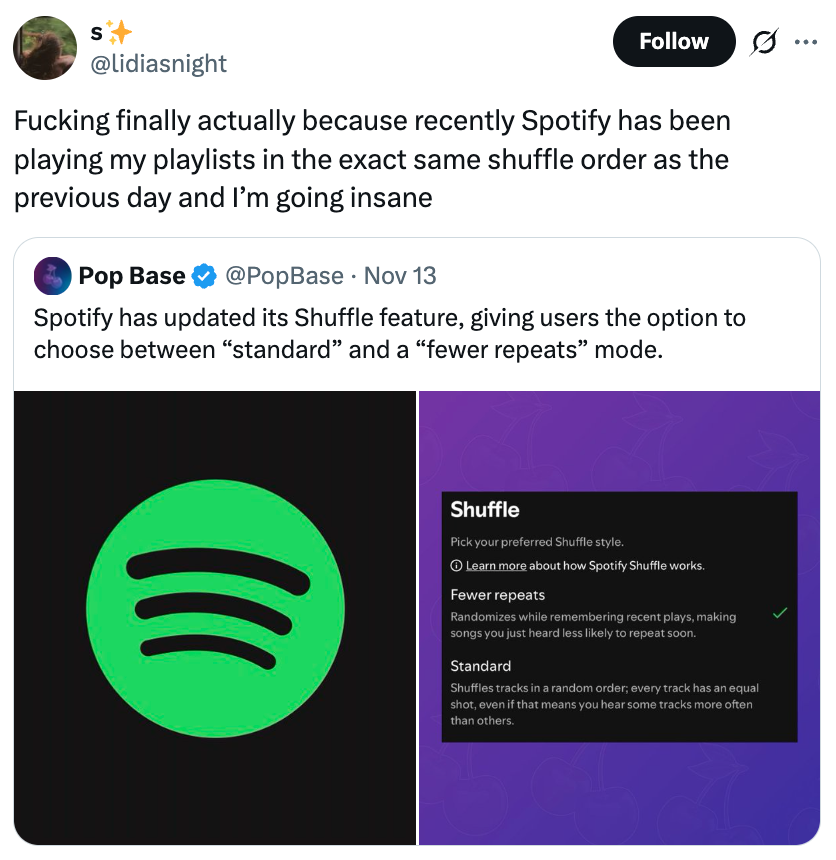
Task: Click the Follow button
Action: coord(673,42)
